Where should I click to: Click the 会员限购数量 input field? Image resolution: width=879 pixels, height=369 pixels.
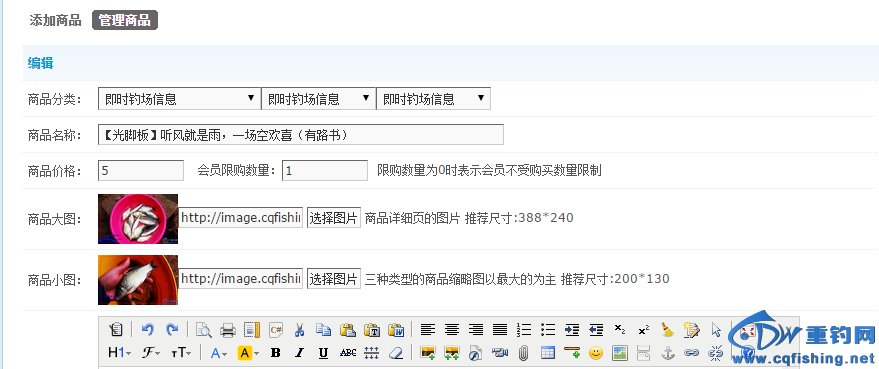325,170
